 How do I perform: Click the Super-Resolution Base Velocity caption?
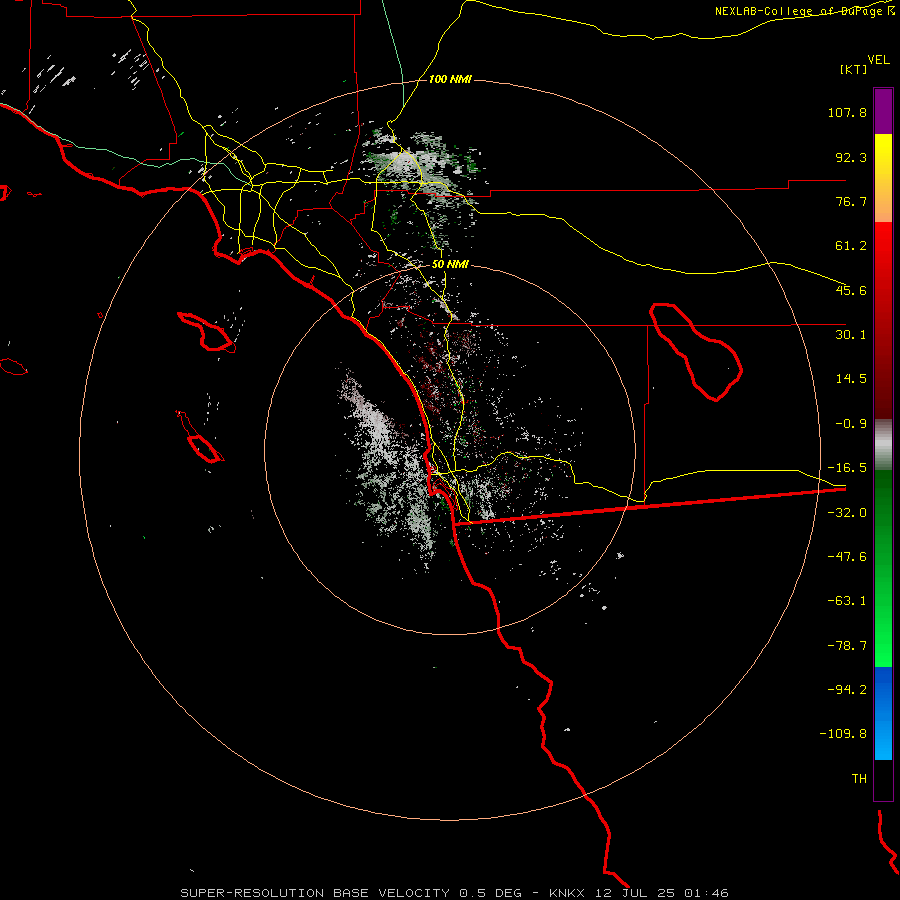click(x=351, y=893)
